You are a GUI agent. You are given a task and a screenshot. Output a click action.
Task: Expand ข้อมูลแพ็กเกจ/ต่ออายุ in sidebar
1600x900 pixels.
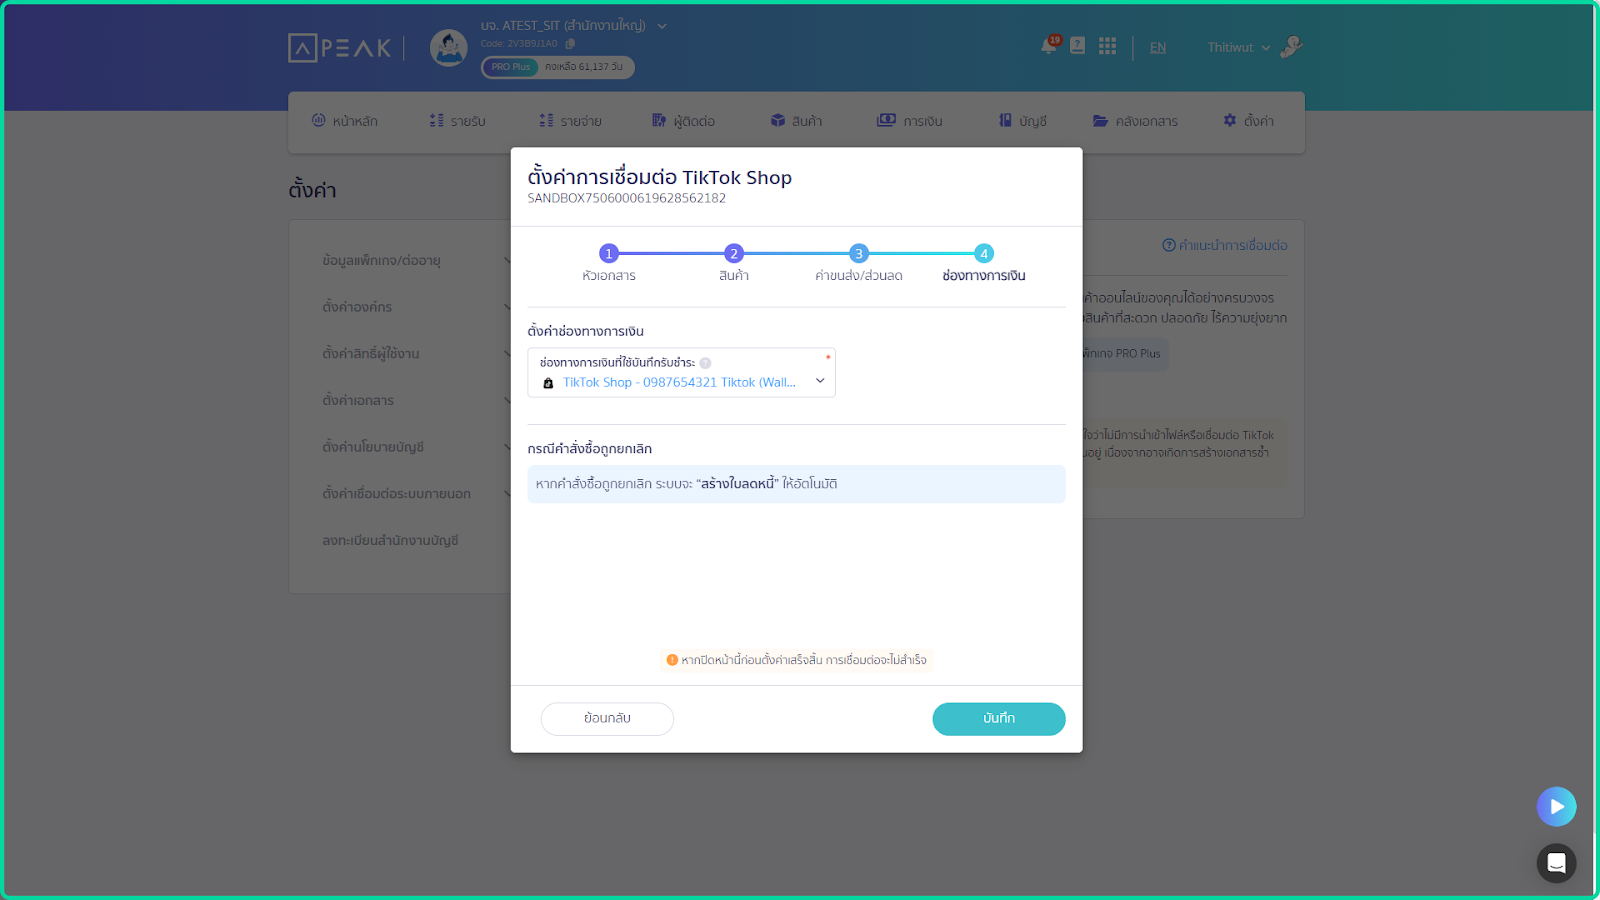[415, 260]
